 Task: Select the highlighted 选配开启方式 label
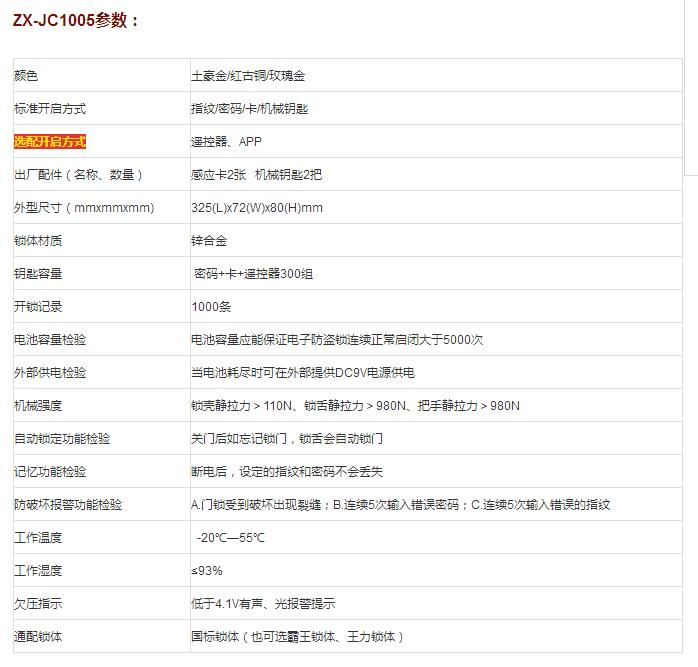[x=50, y=142]
